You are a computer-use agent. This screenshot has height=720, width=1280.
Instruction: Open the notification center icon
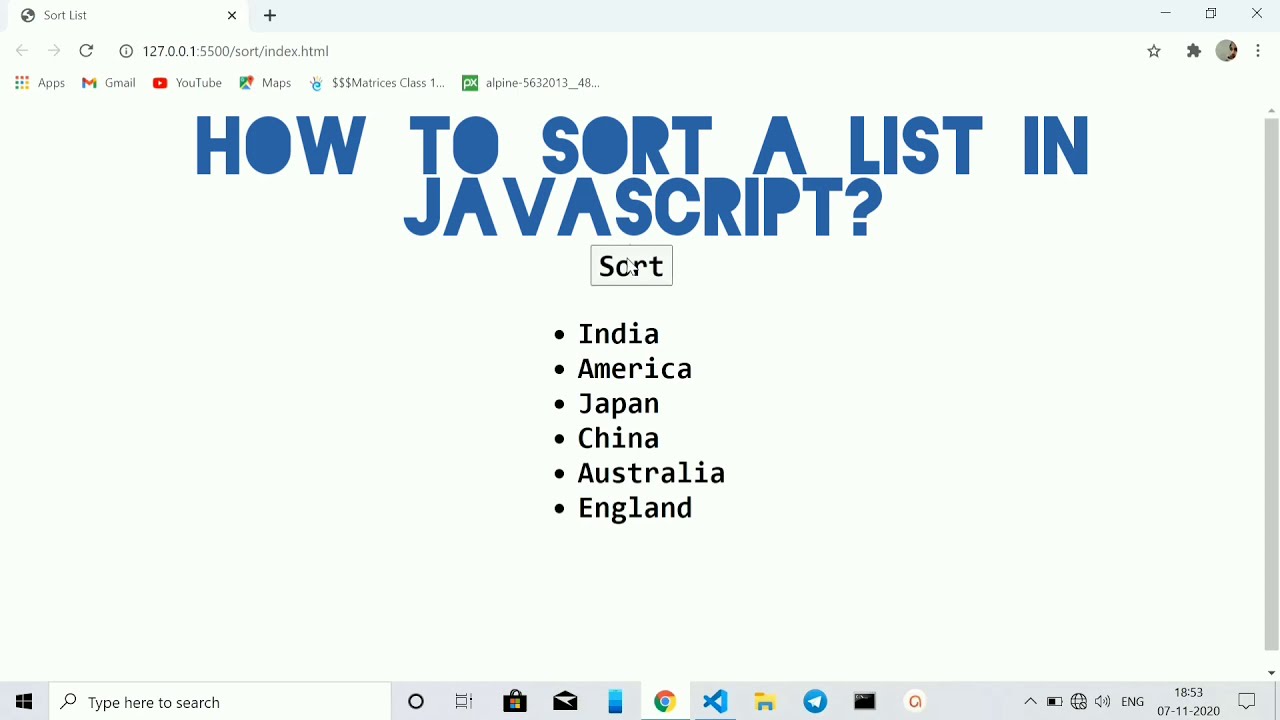pyautogui.click(x=1247, y=702)
